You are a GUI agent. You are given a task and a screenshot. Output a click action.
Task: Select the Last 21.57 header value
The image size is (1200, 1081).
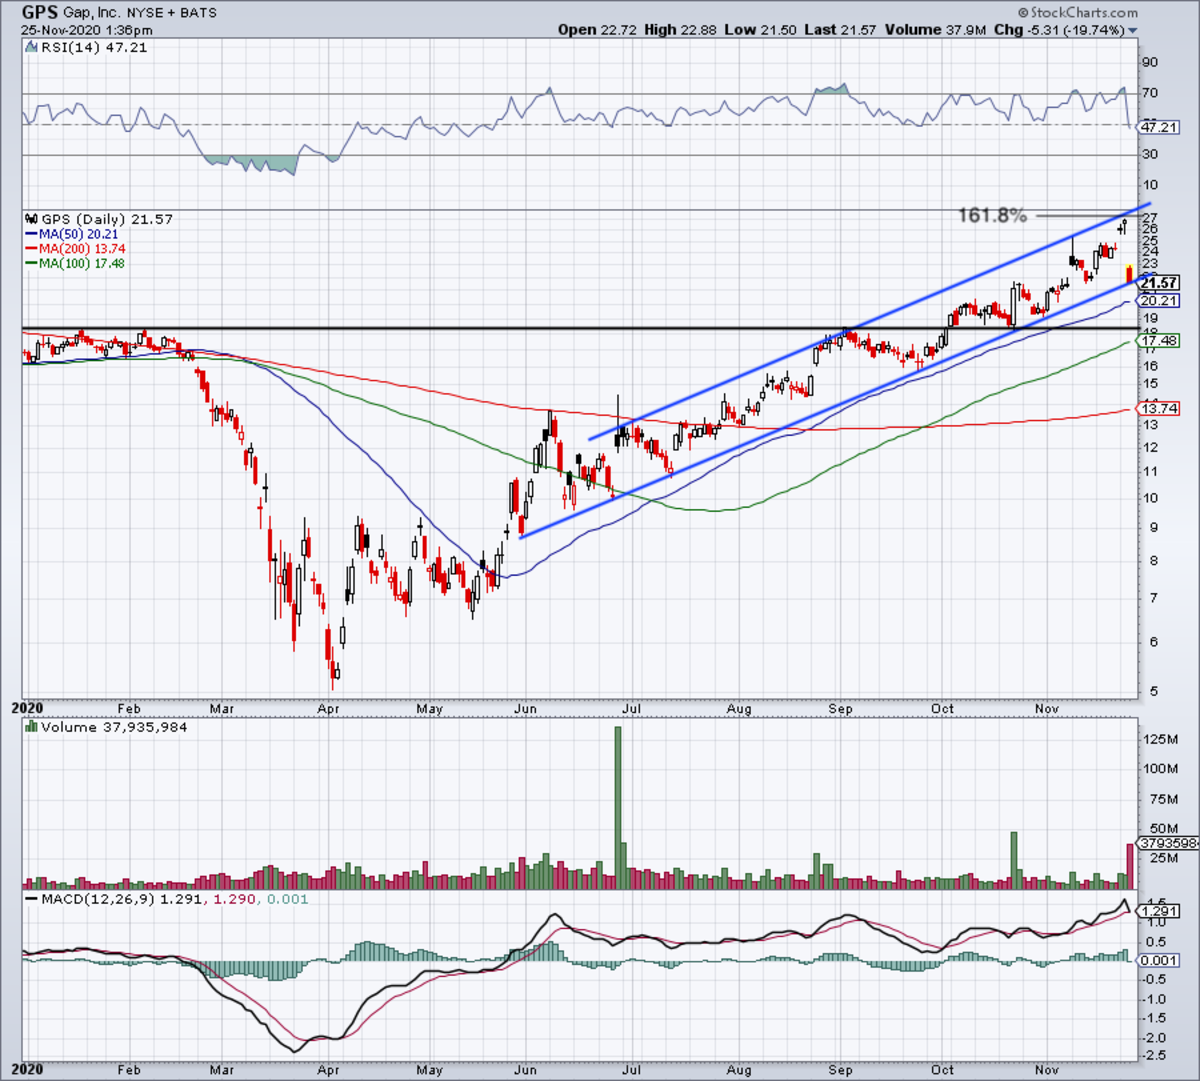click(840, 30)
